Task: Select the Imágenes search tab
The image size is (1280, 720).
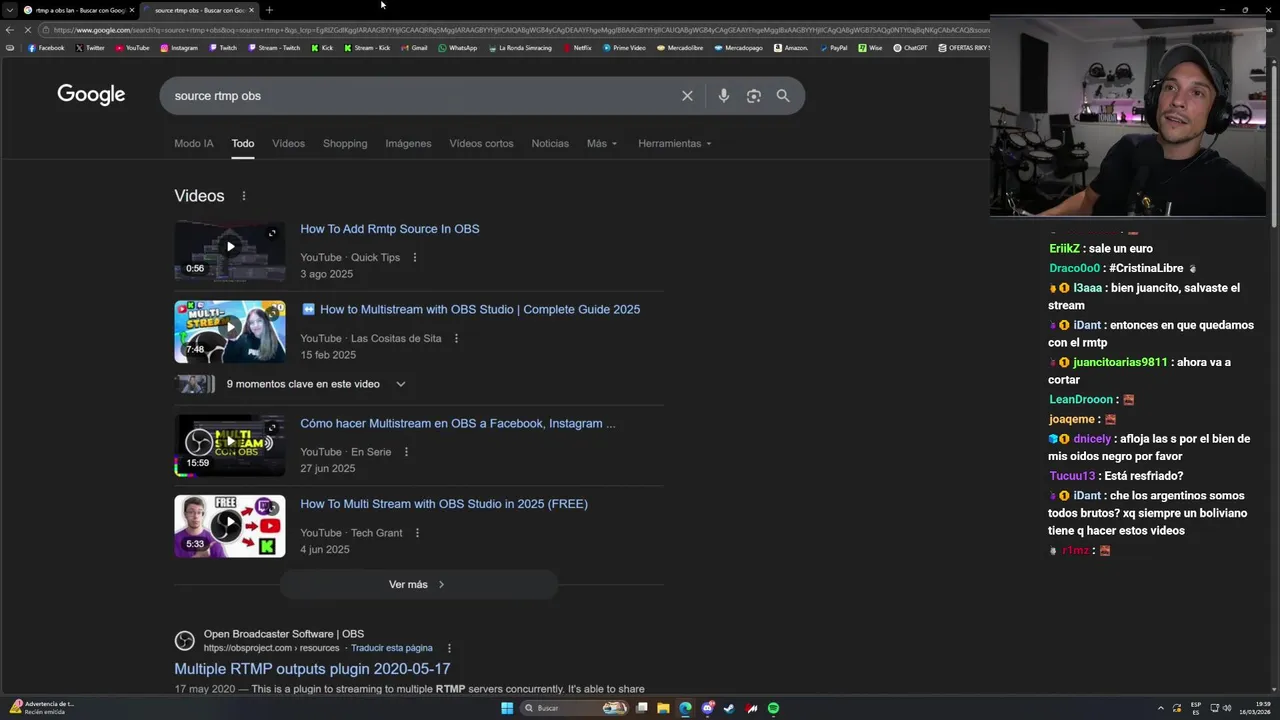Action: [408, 143]
